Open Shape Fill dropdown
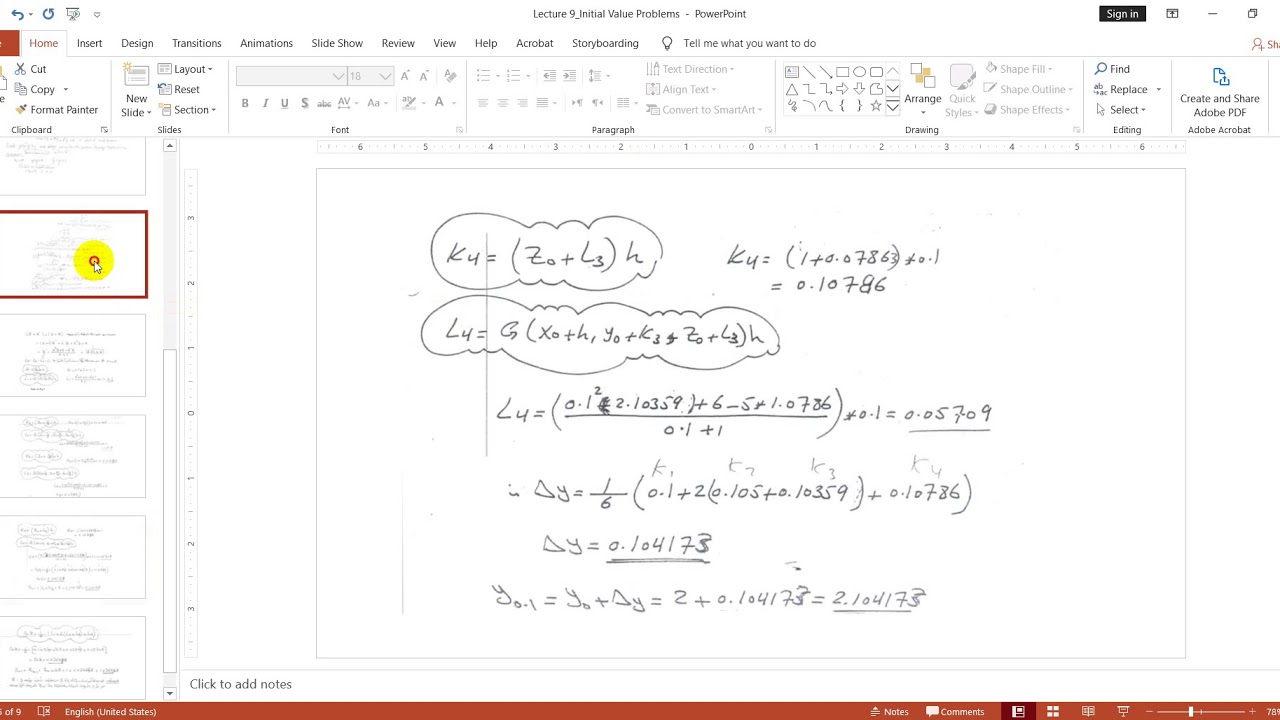Image resolution: width=1280 pixels, height=720 pixels. 1019,69
